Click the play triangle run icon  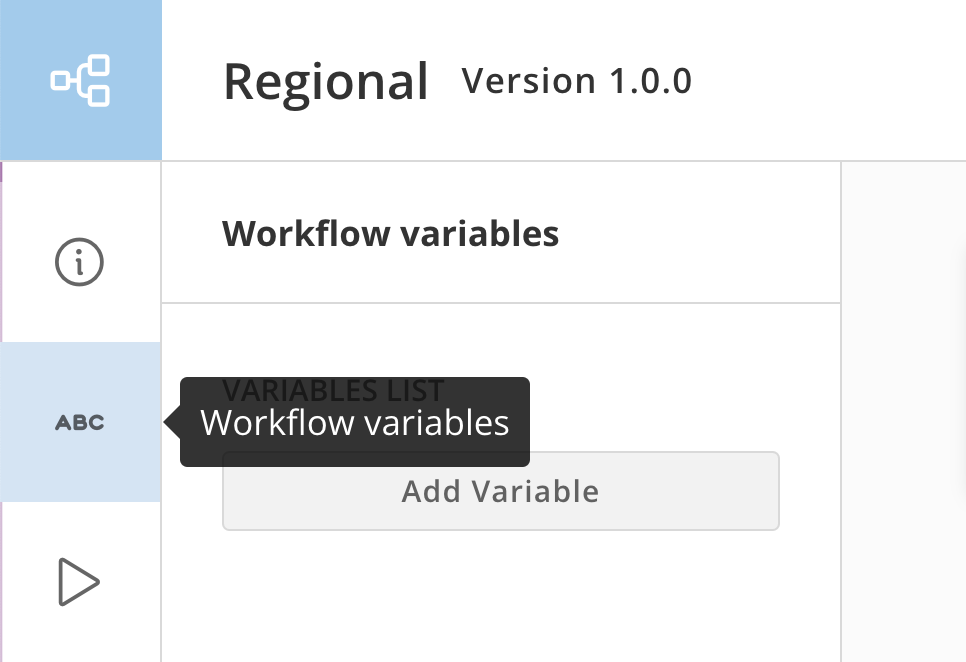tap(79, 582)
